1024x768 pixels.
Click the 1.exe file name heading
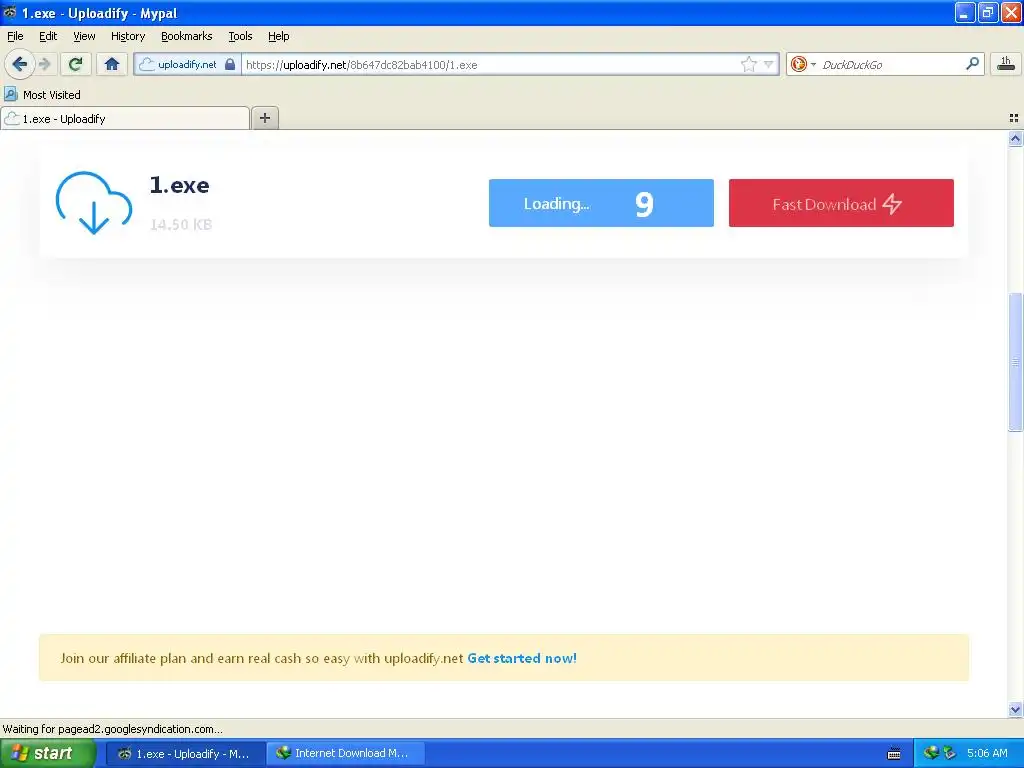180,185
